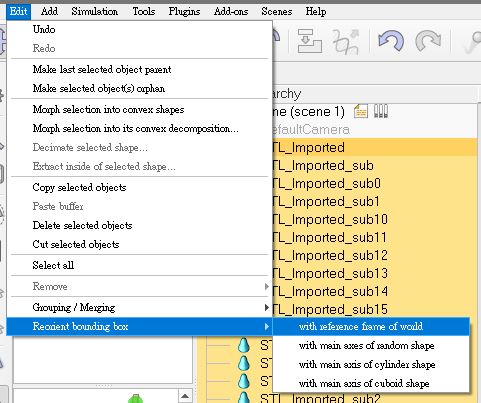Click the small up arrow button at bottom
This screenshot has width=481, height=403.
click(x=185, y=396)
